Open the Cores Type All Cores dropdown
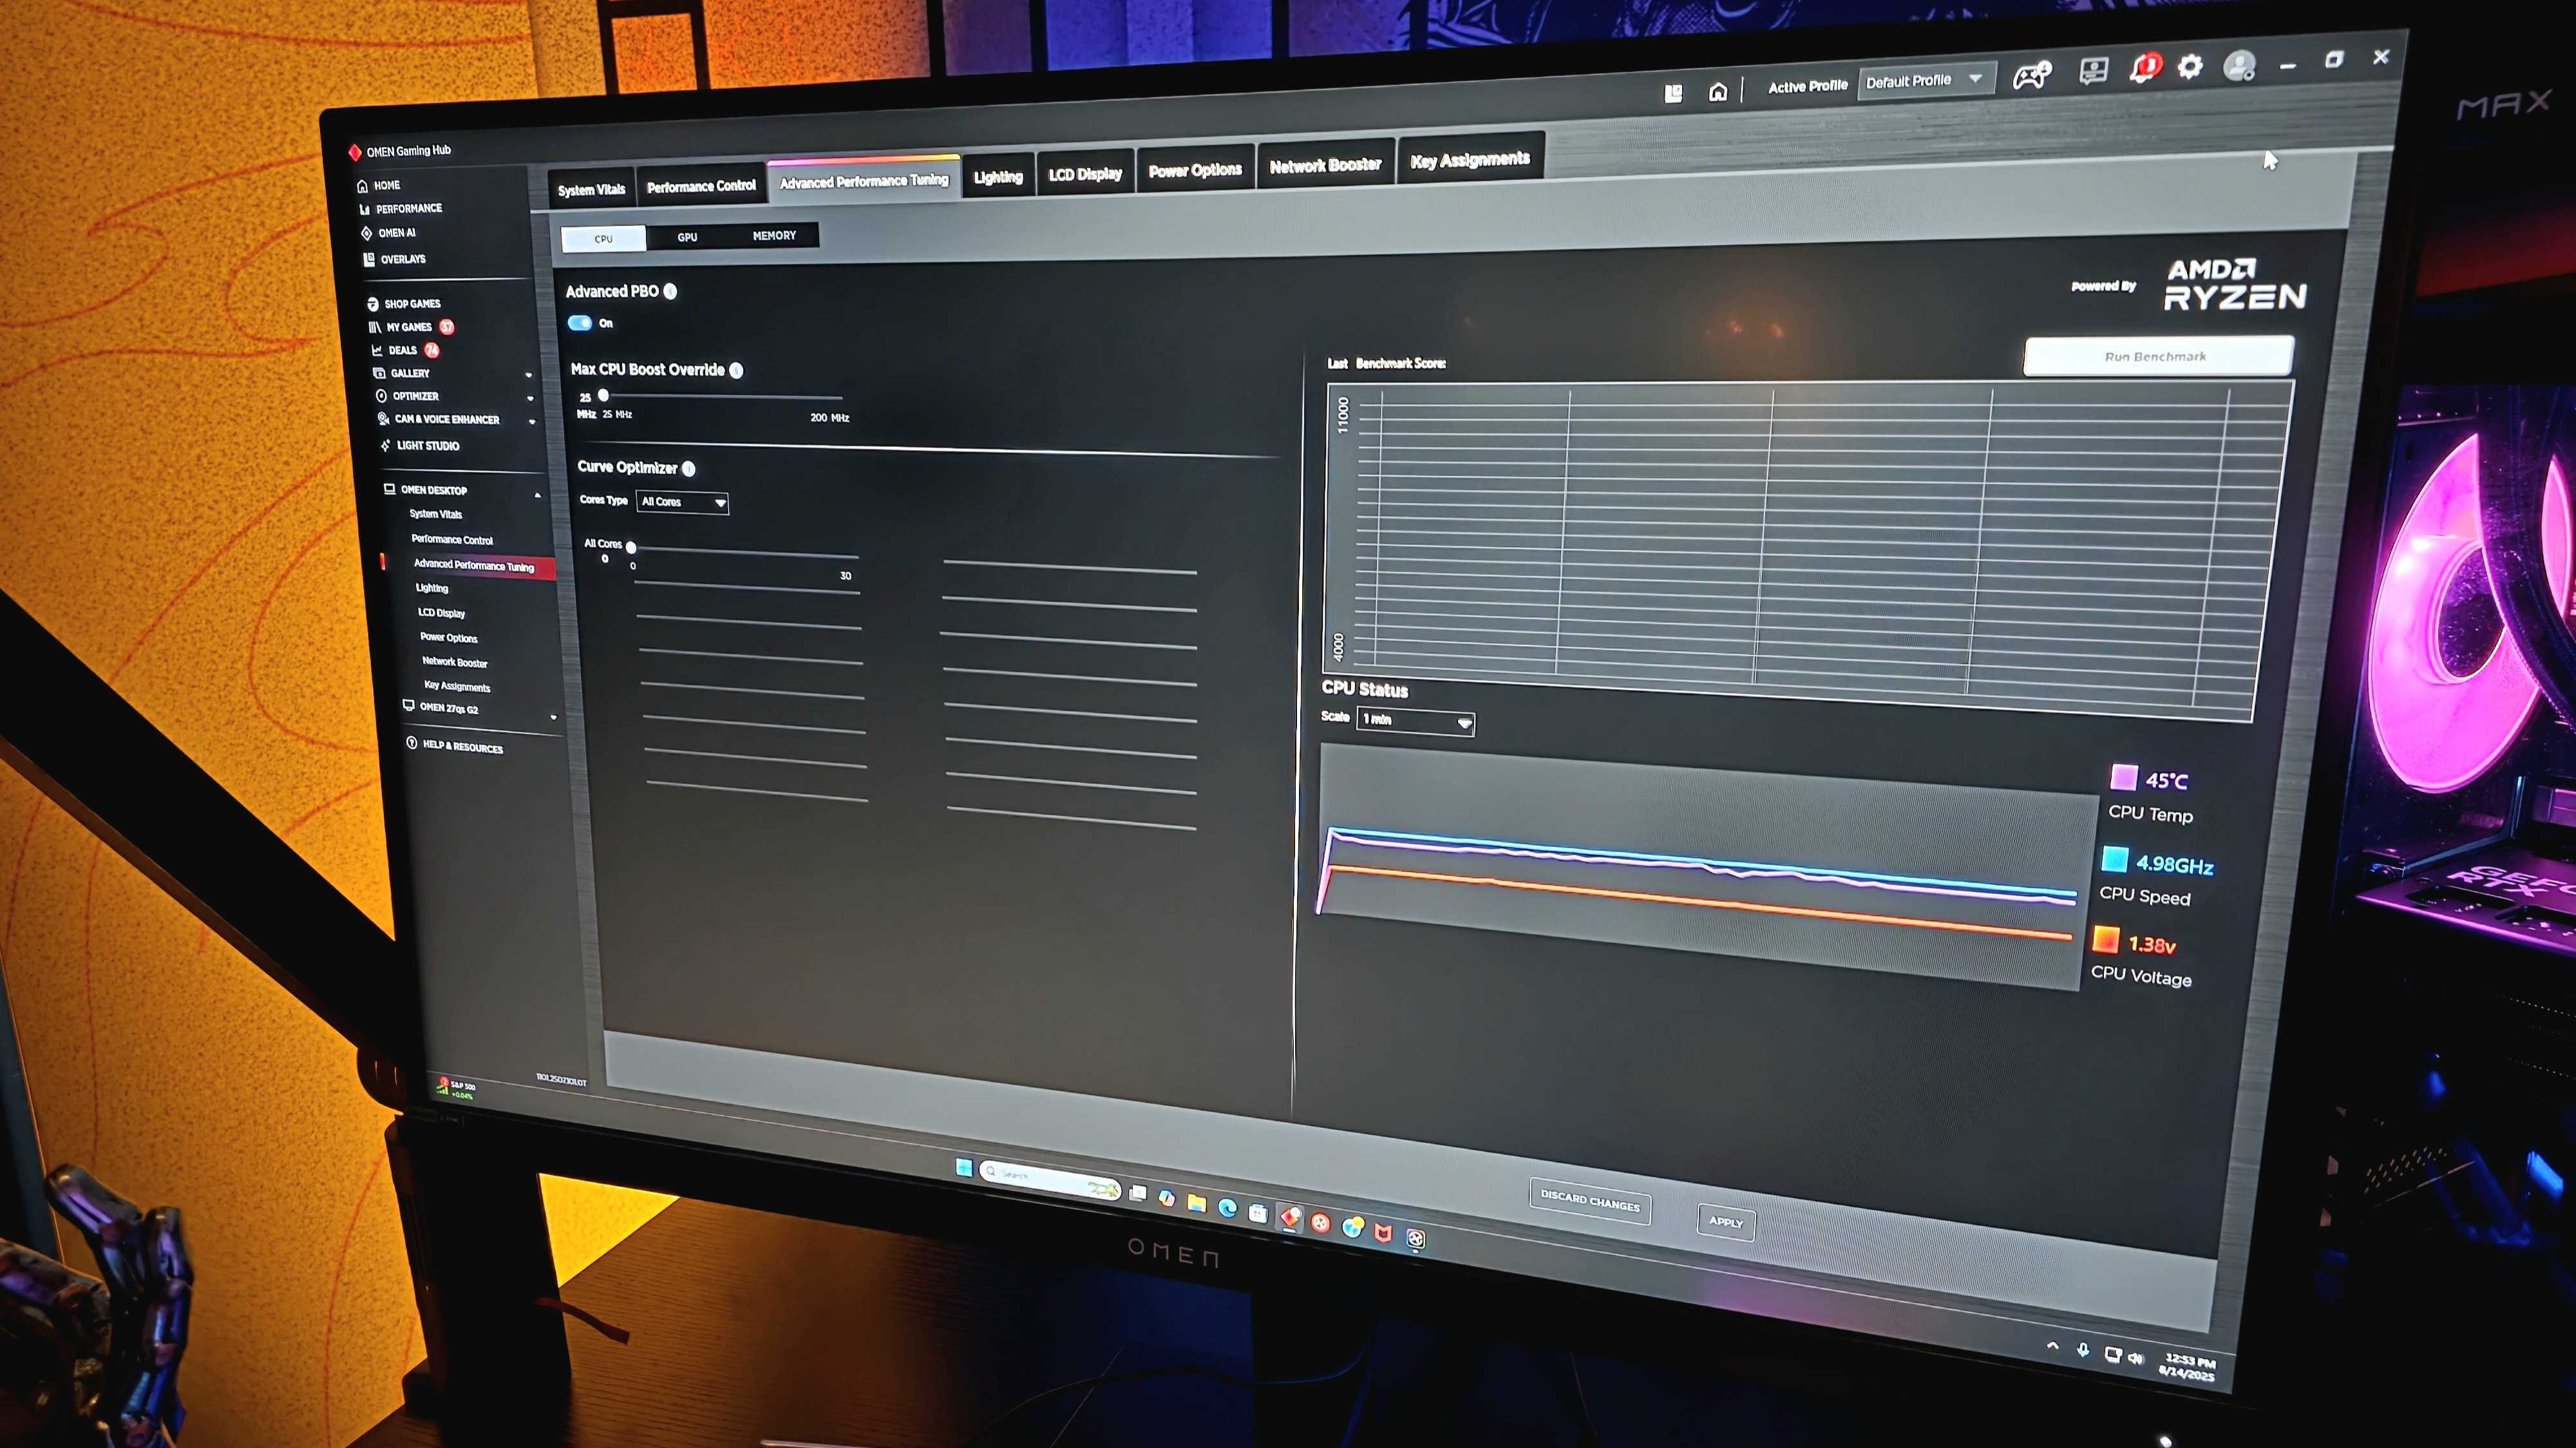This screenshot has width=2576, height=1448. tap(683, 502)
